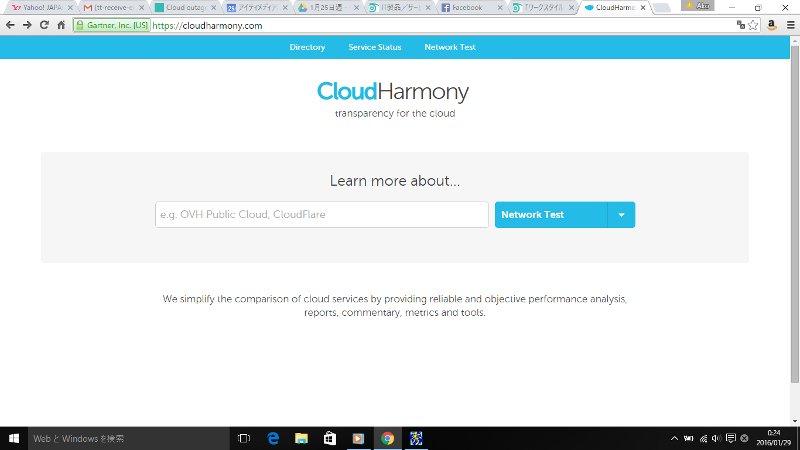This screenshot has height=450, width=800.
Task: Open Task View from the taskbar
Action: [244, 438]
